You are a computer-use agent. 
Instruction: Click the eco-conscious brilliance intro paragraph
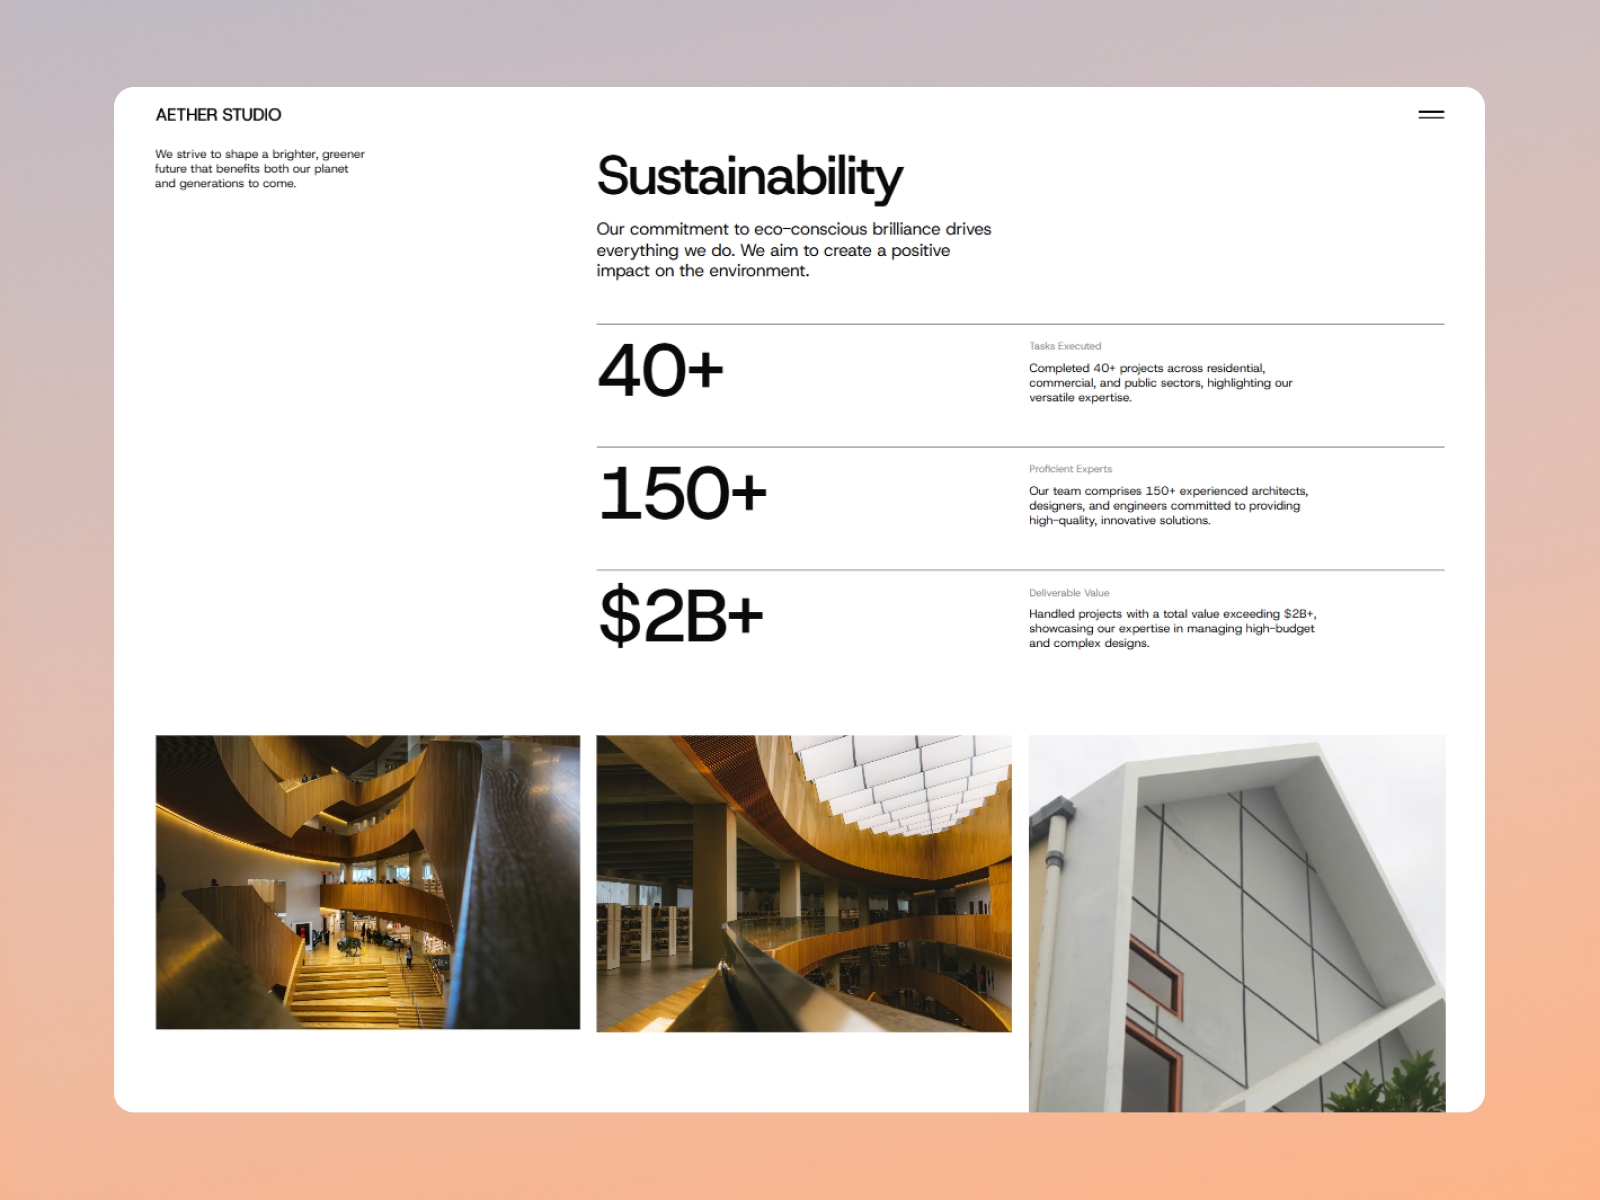click(x=793, y=250)
